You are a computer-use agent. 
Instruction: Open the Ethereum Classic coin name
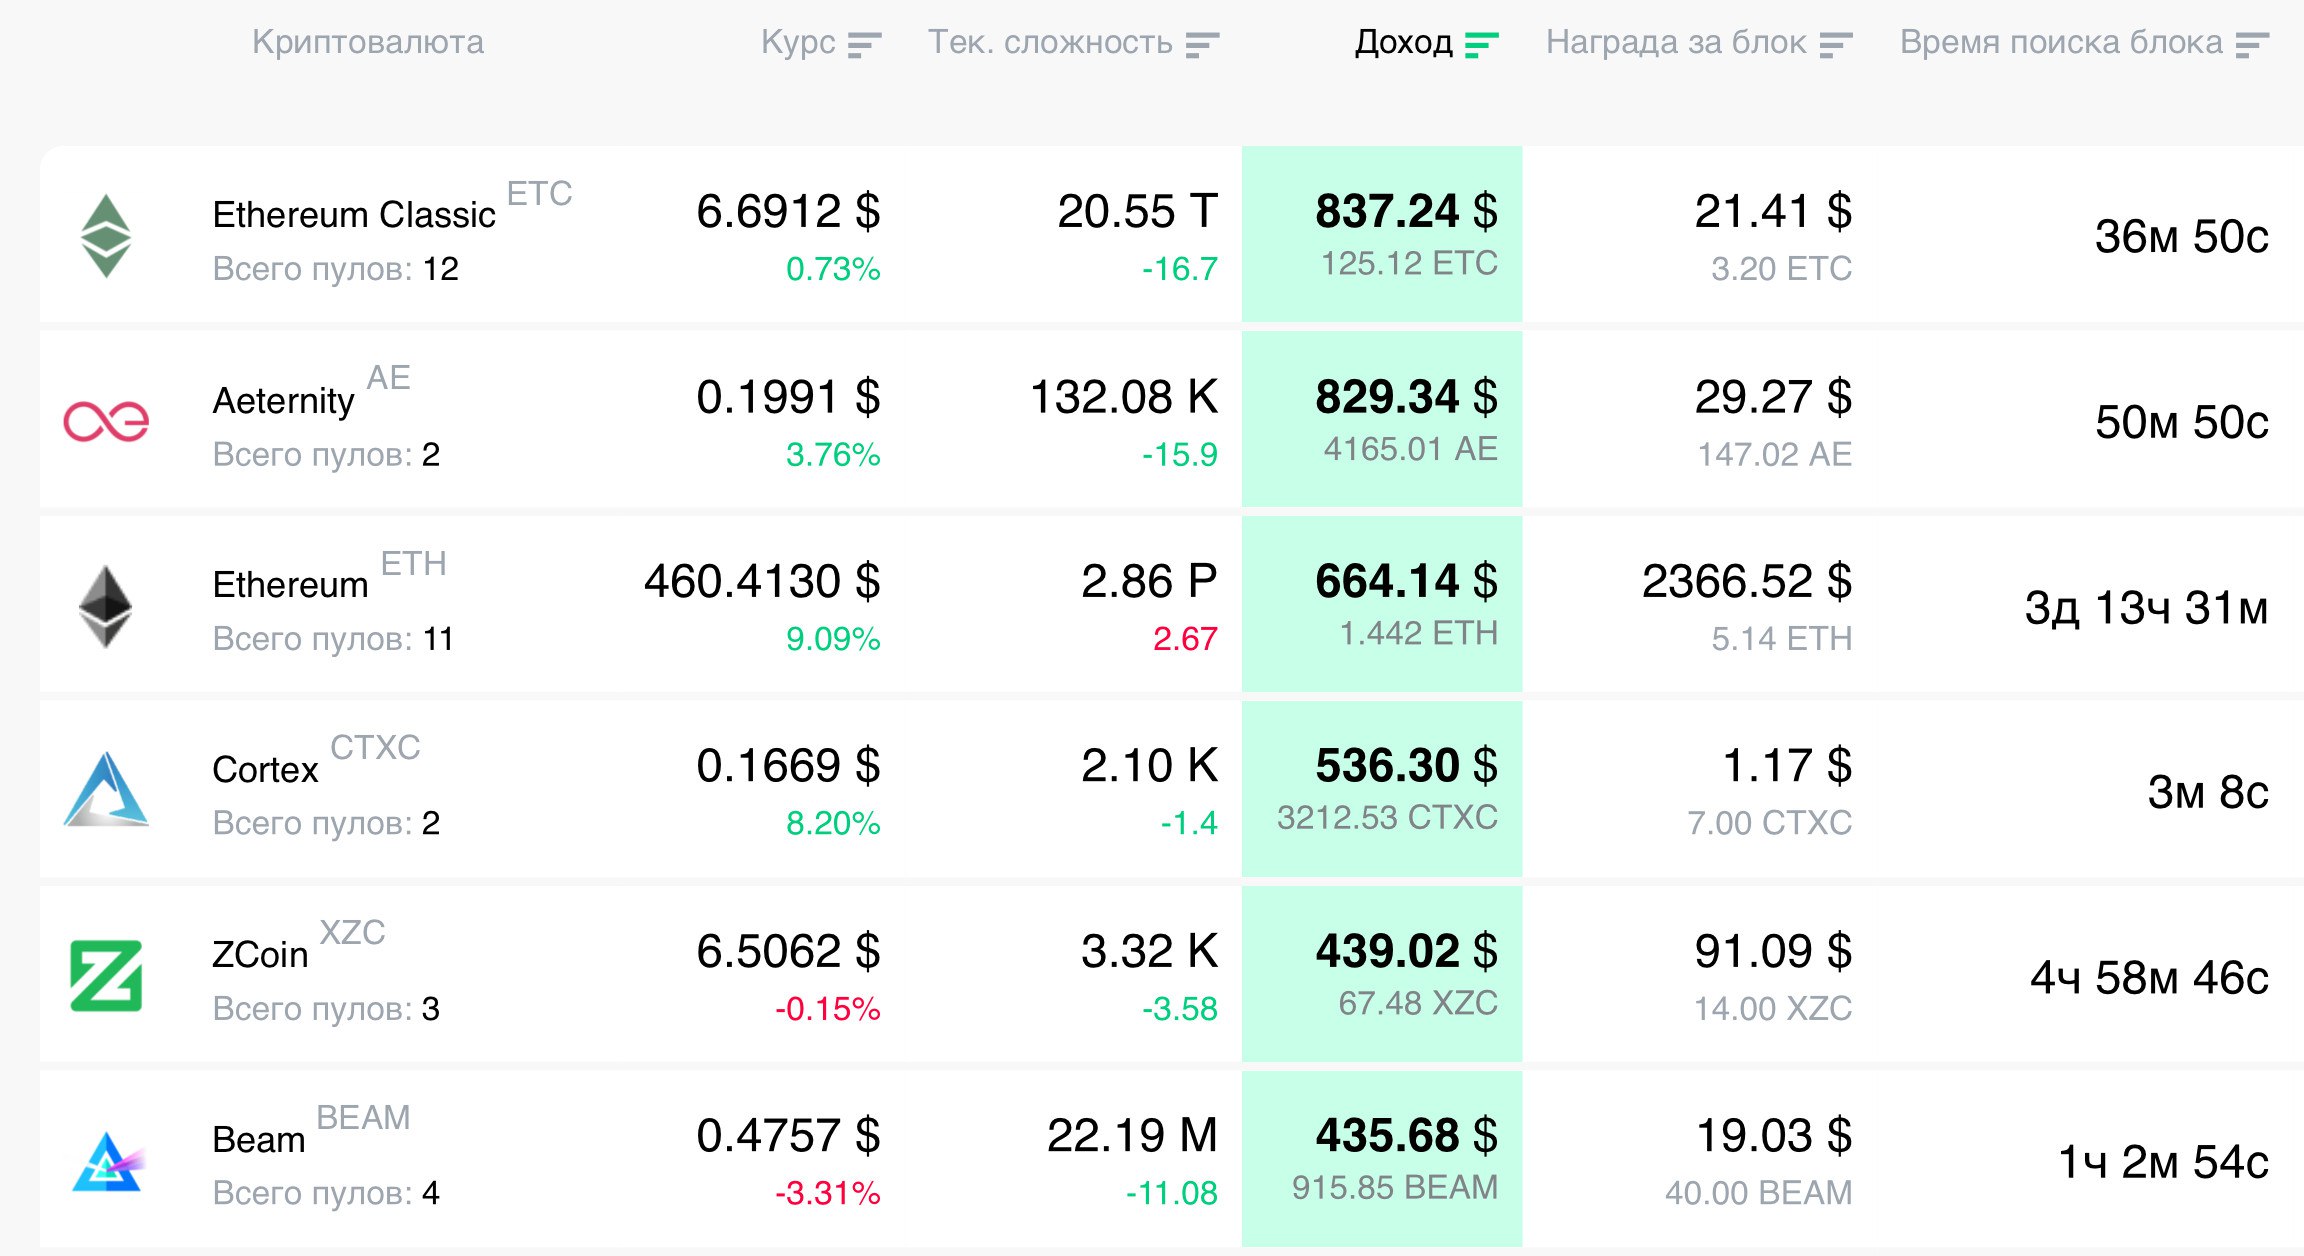(x=354, y=215)
